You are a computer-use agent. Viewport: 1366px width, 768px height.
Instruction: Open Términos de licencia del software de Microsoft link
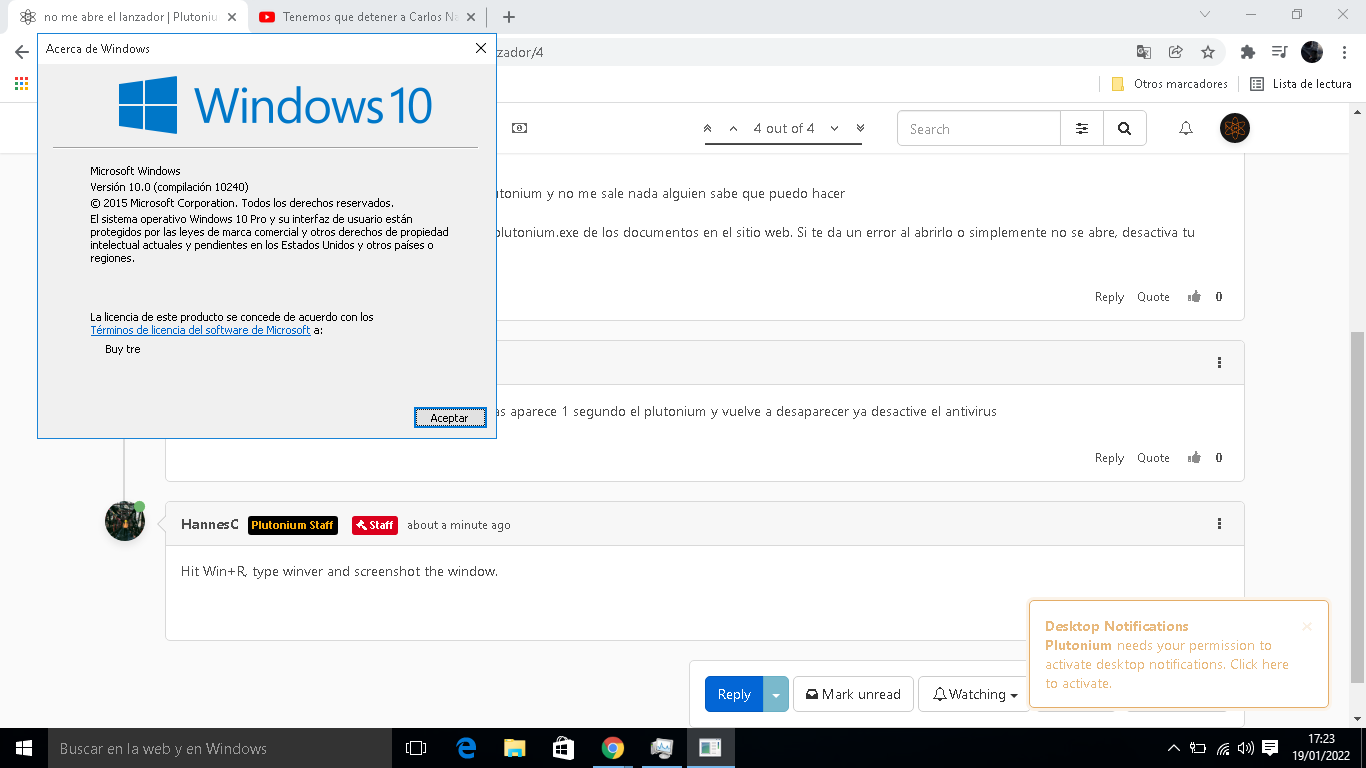click(200, 330)
